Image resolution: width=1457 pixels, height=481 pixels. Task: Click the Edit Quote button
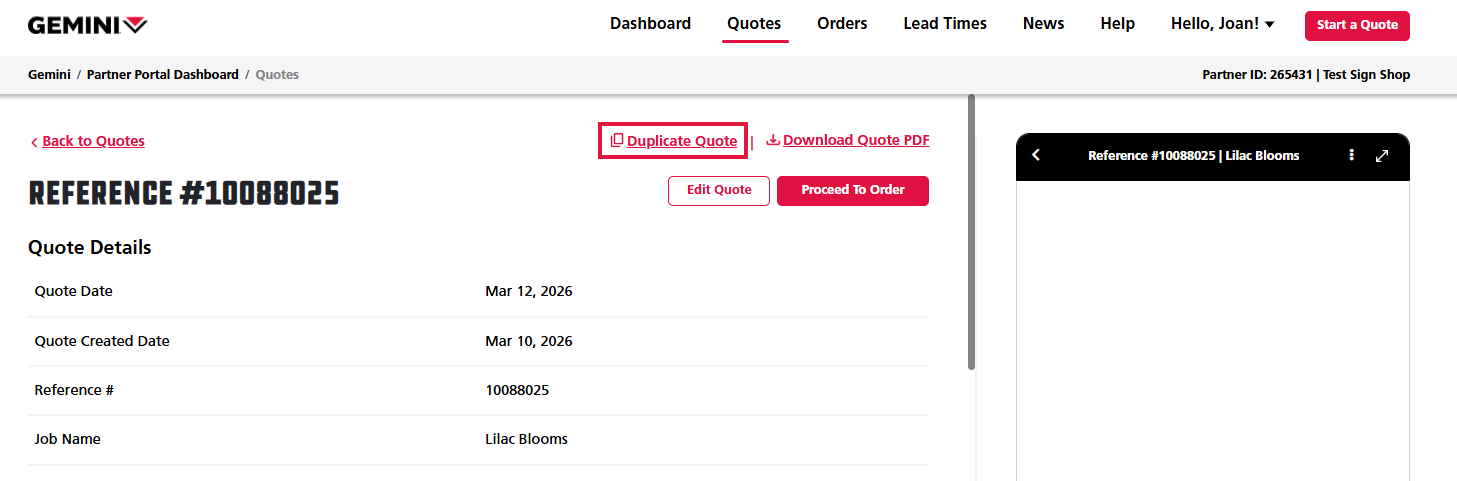click(718, 190)
